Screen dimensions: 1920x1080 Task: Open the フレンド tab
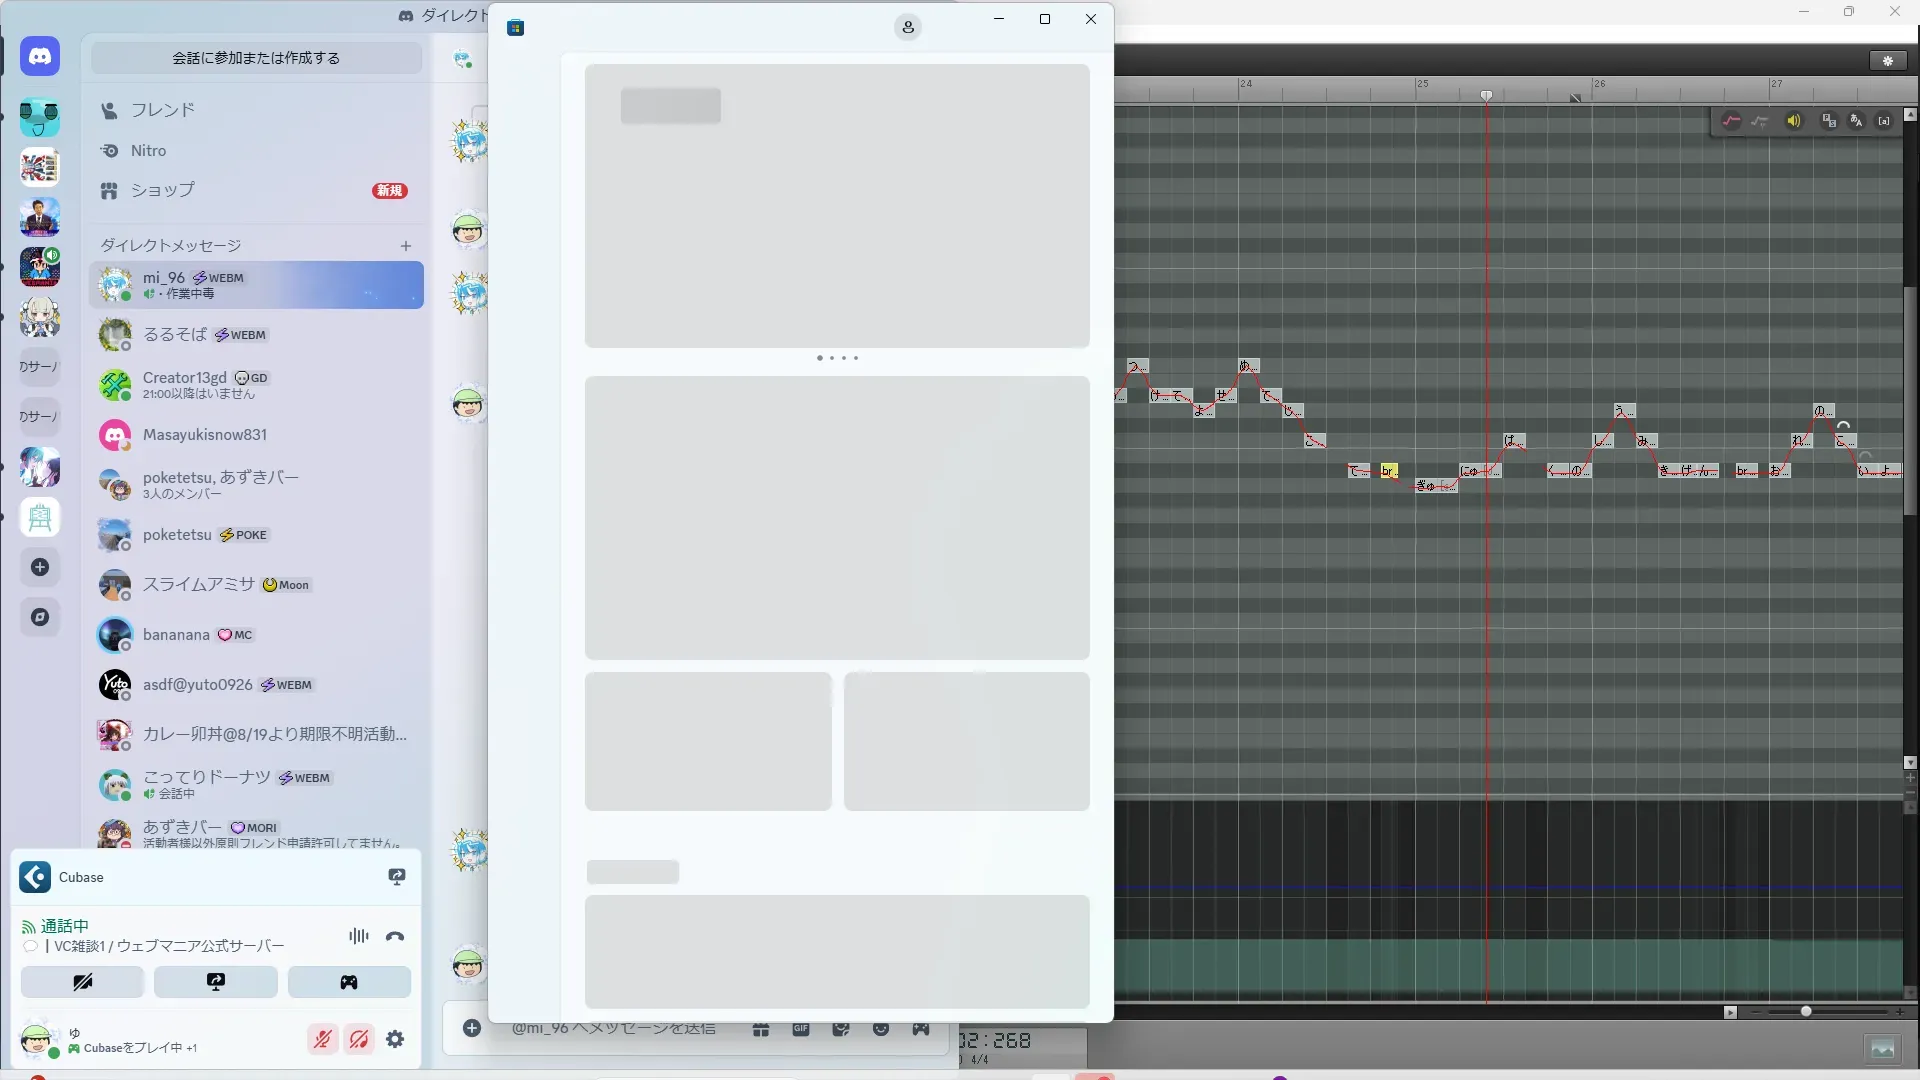pos(162,110)
